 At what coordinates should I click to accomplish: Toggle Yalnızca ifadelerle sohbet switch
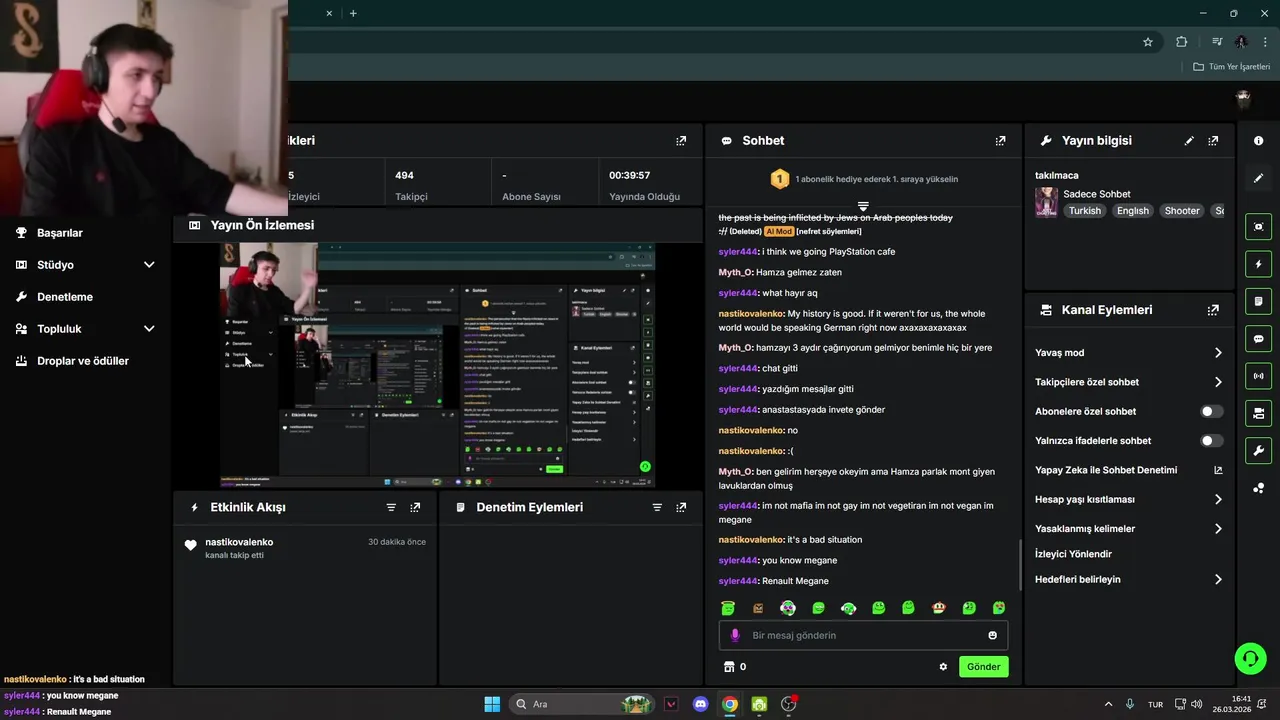click(x=1211, y=441)
